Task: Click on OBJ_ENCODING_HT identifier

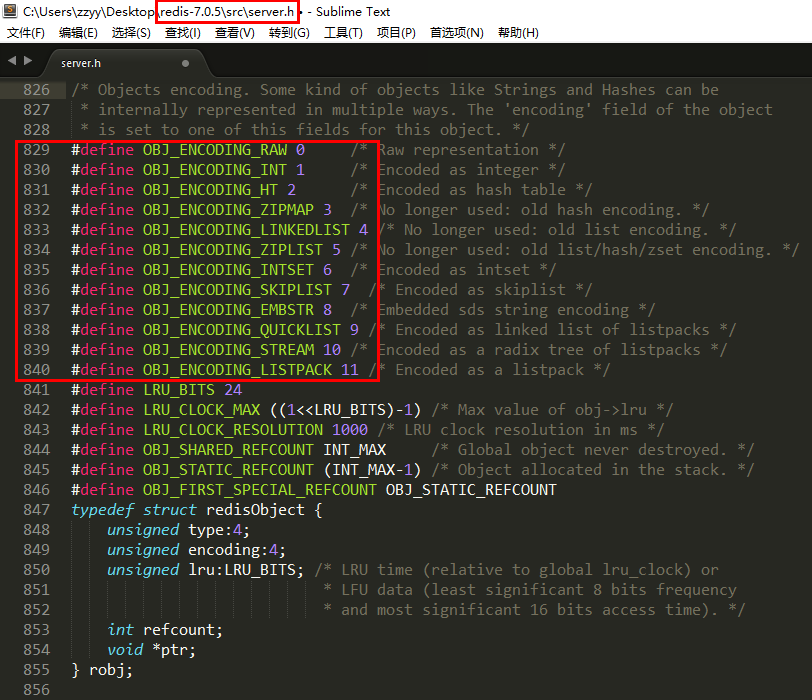Action: (x=210, y=190)
